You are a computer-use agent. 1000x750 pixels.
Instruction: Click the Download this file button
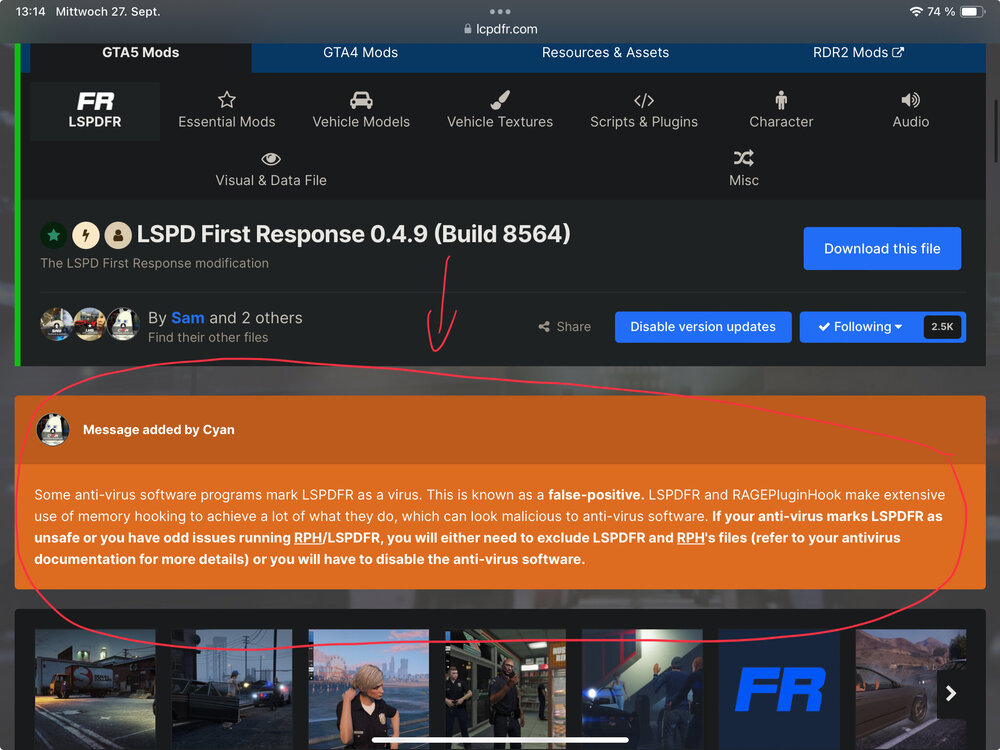pos(882,249)
